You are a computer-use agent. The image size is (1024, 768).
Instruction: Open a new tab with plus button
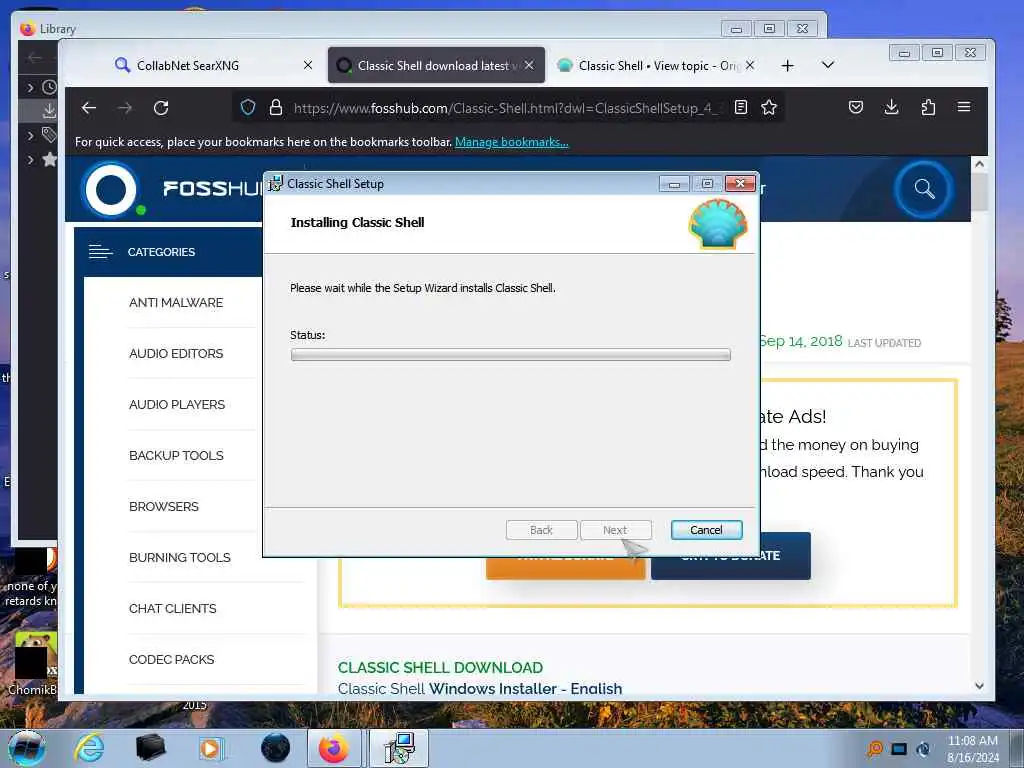coord(788,65)
